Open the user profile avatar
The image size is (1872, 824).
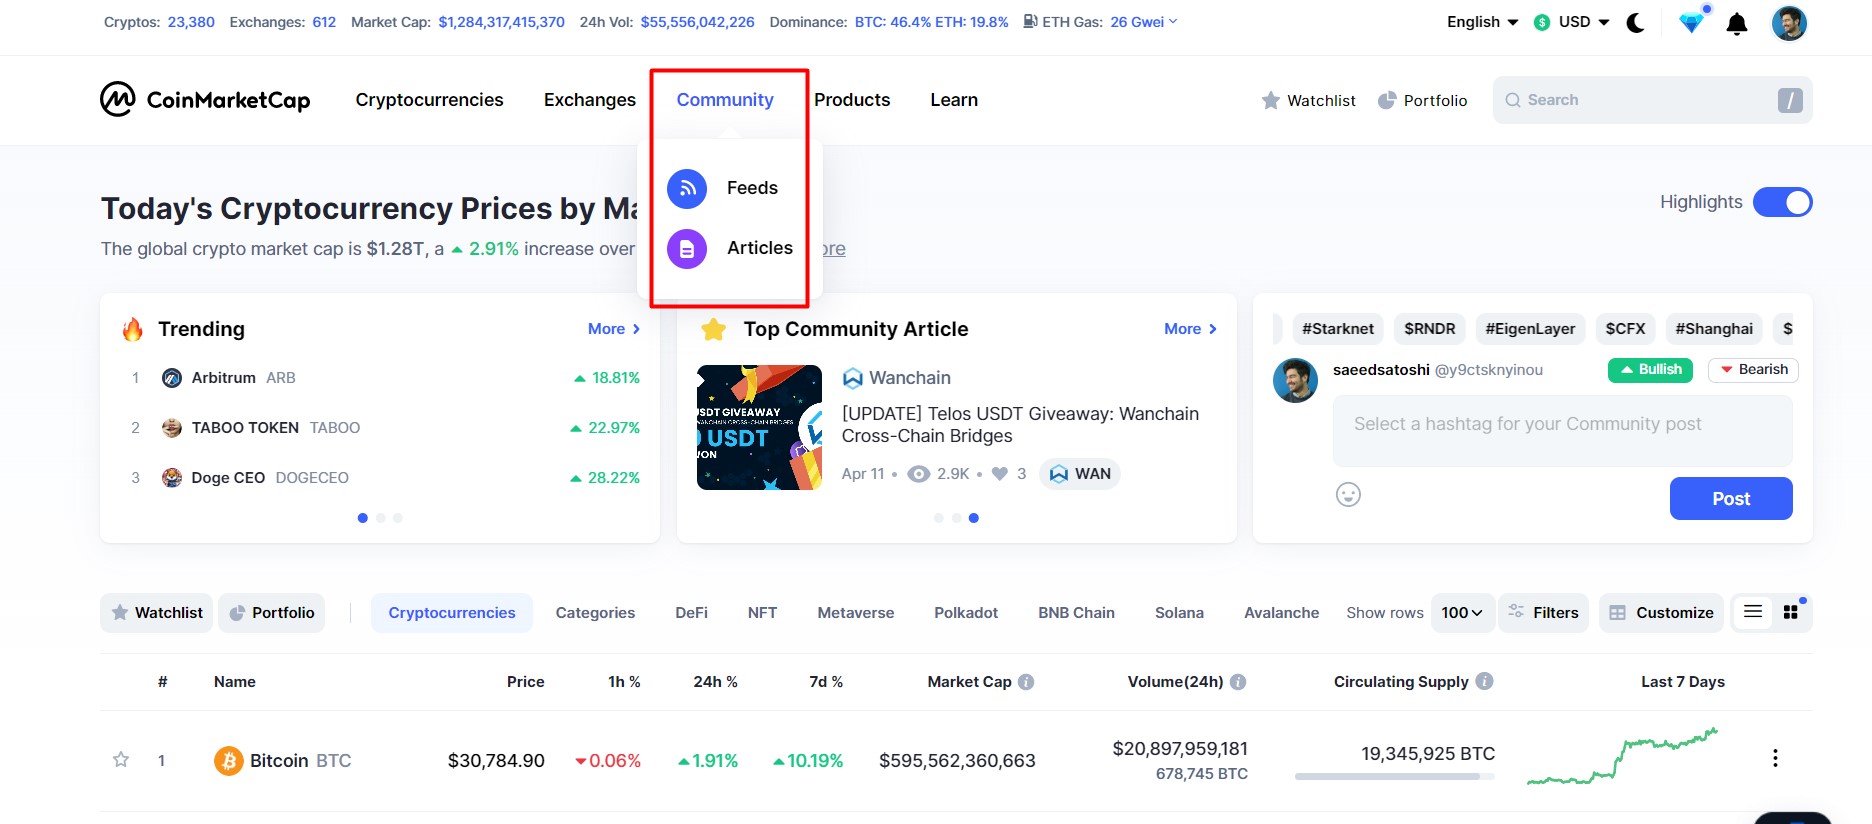(x=1789, y=22)
